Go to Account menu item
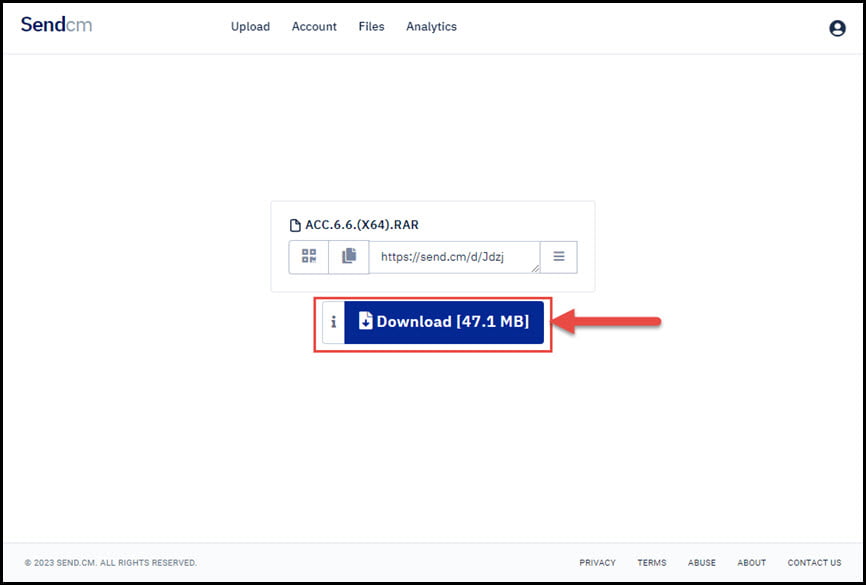Viewport: 866px width, 585px height. [x=314, y=27]
